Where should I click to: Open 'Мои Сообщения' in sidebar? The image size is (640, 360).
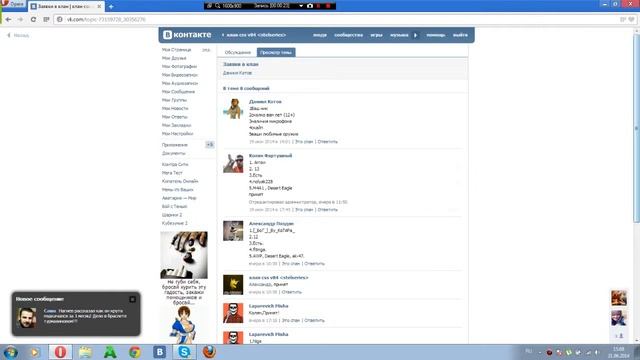(178, 92)
